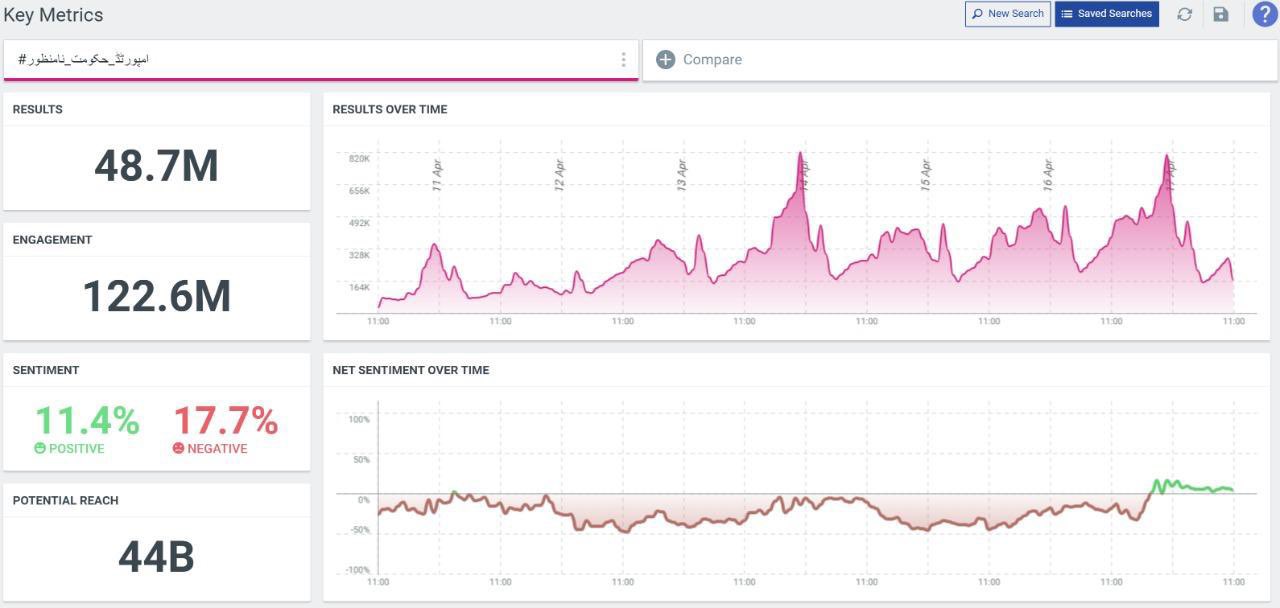Open the Saved Searches list
The image size is (1280, 608).
tap(1106, 14)
